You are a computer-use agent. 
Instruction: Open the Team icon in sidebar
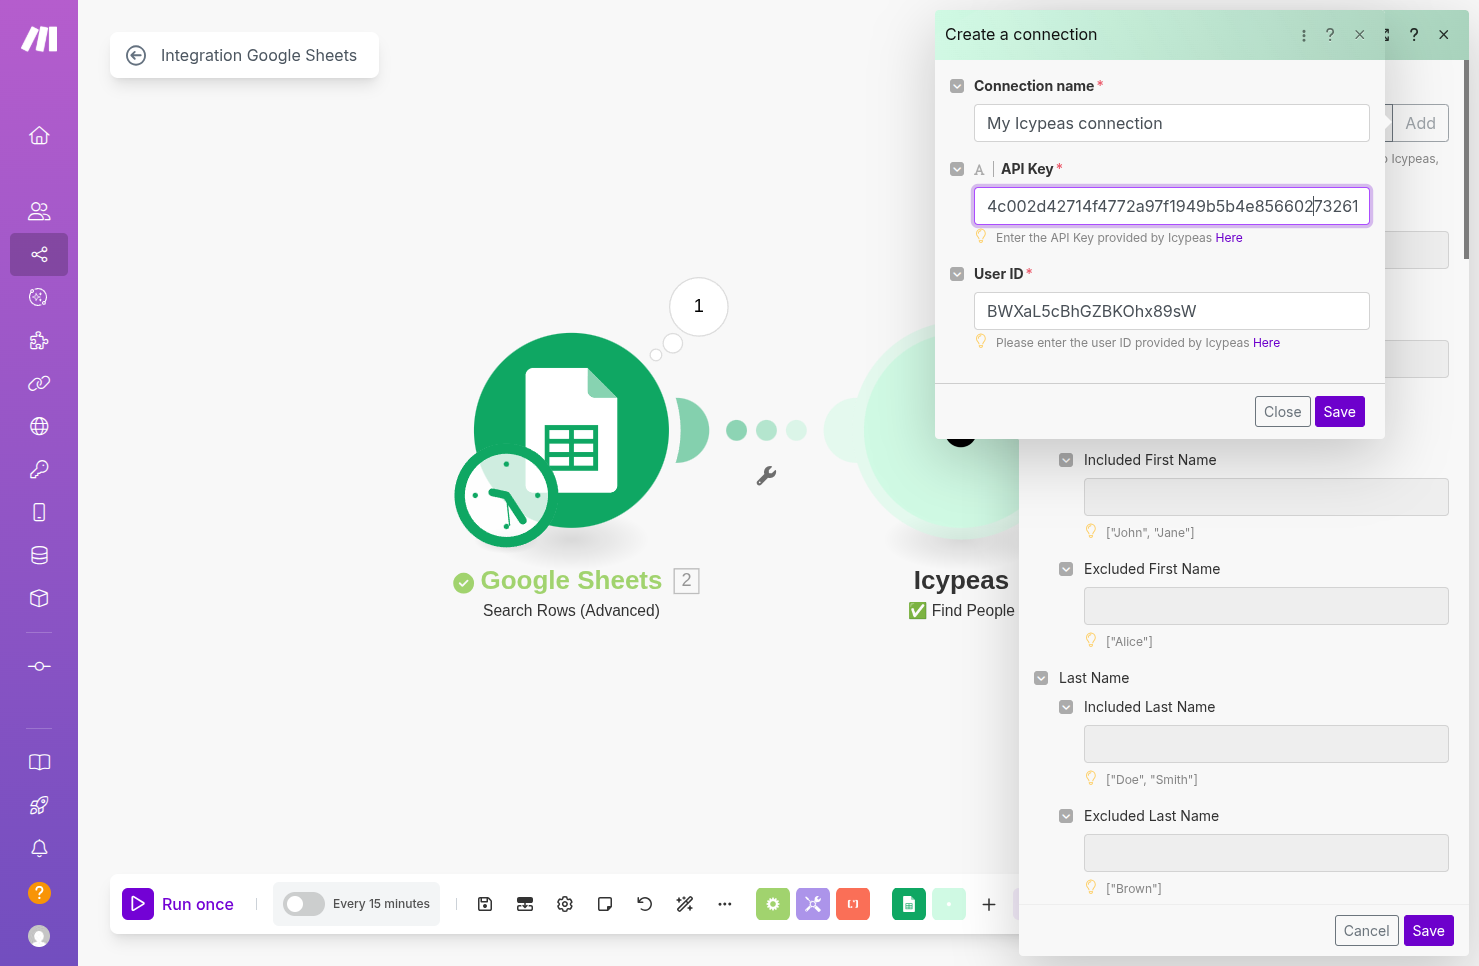[x=39, y=211]
